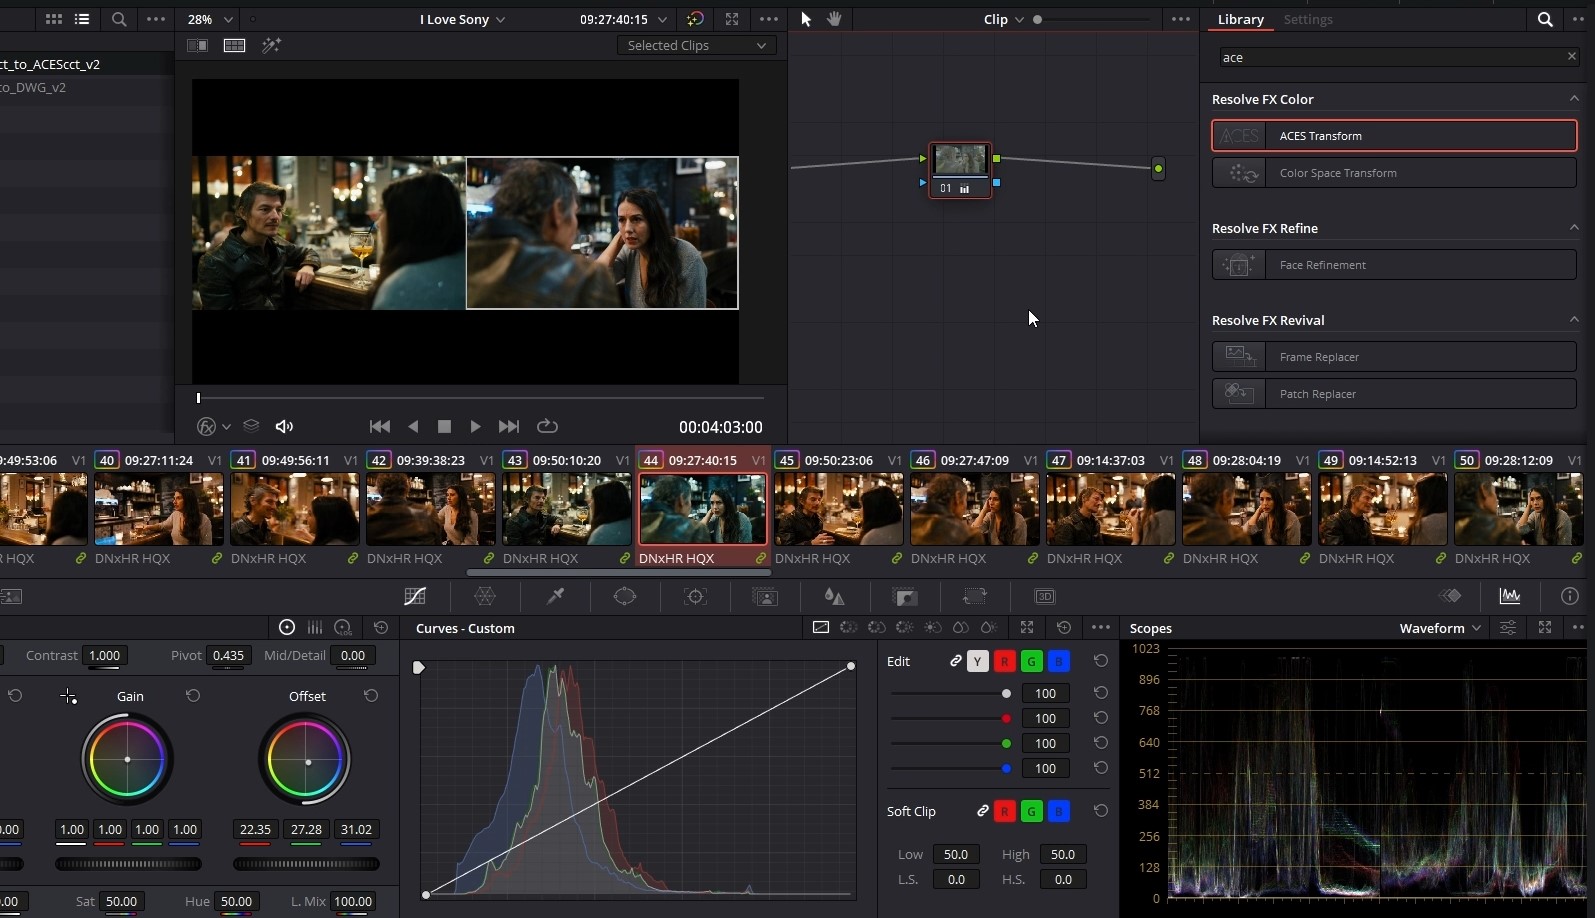Toggle curve Edit channel ganging link
This screenshot has width=1595, height=918.
[956, 661]
